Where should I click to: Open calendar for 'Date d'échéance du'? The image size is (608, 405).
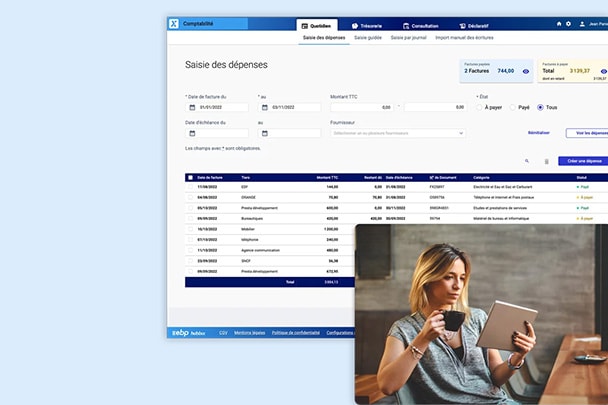point(192,133)
